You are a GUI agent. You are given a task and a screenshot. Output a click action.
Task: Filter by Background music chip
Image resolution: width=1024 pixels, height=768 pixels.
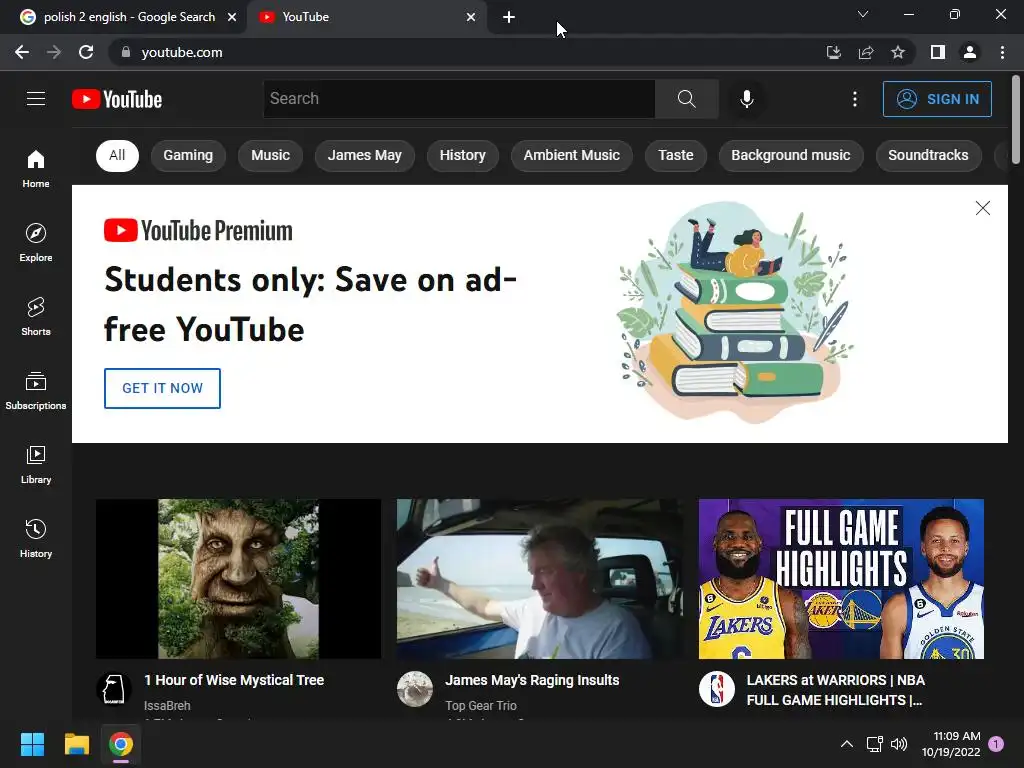click(x=791, y=155)
